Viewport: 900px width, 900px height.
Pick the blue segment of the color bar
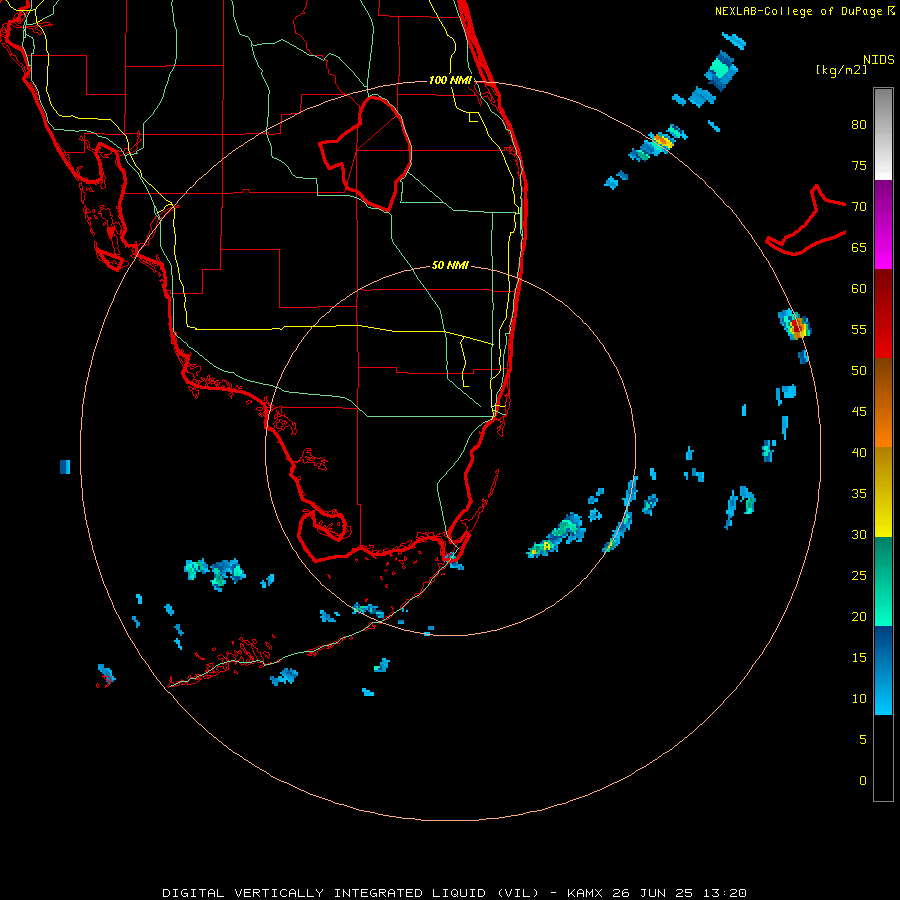tap(883, 670)
